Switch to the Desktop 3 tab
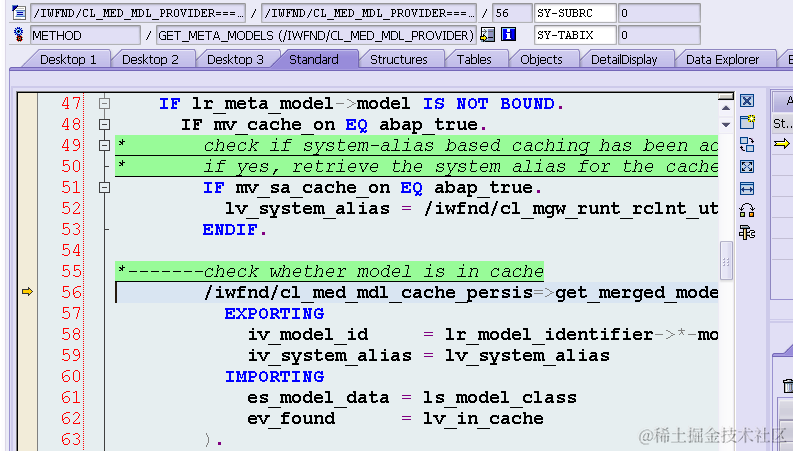Screen dimensions: 793x451 tap(235, 59)
